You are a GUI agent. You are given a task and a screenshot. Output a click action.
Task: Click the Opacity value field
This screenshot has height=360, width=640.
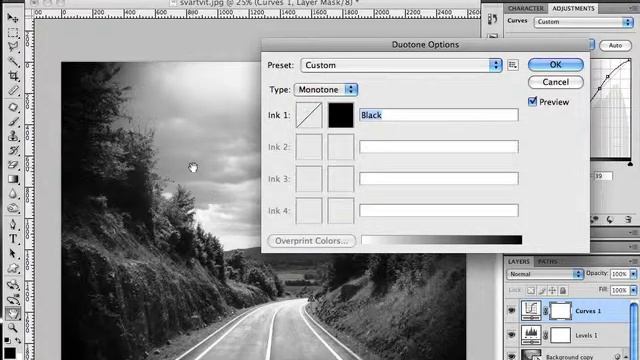point(620,274)
